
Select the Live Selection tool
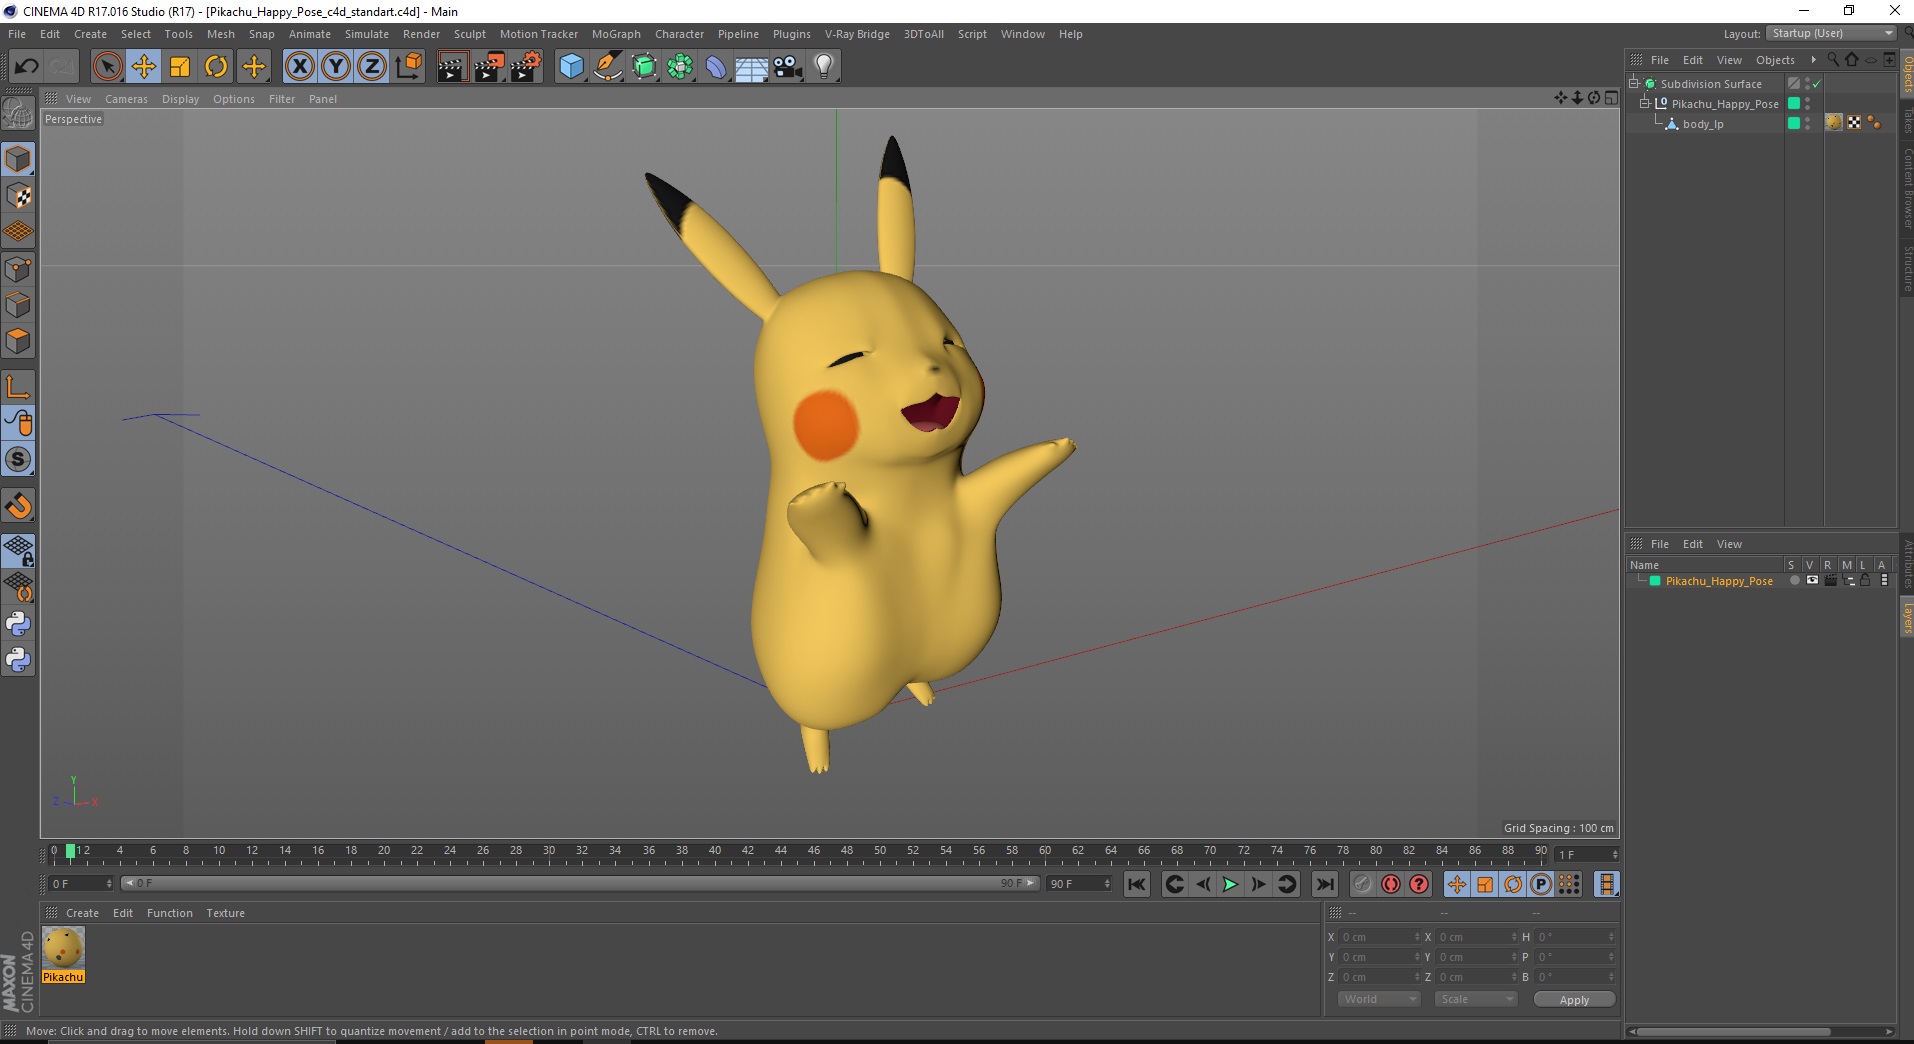coord(107,67)
